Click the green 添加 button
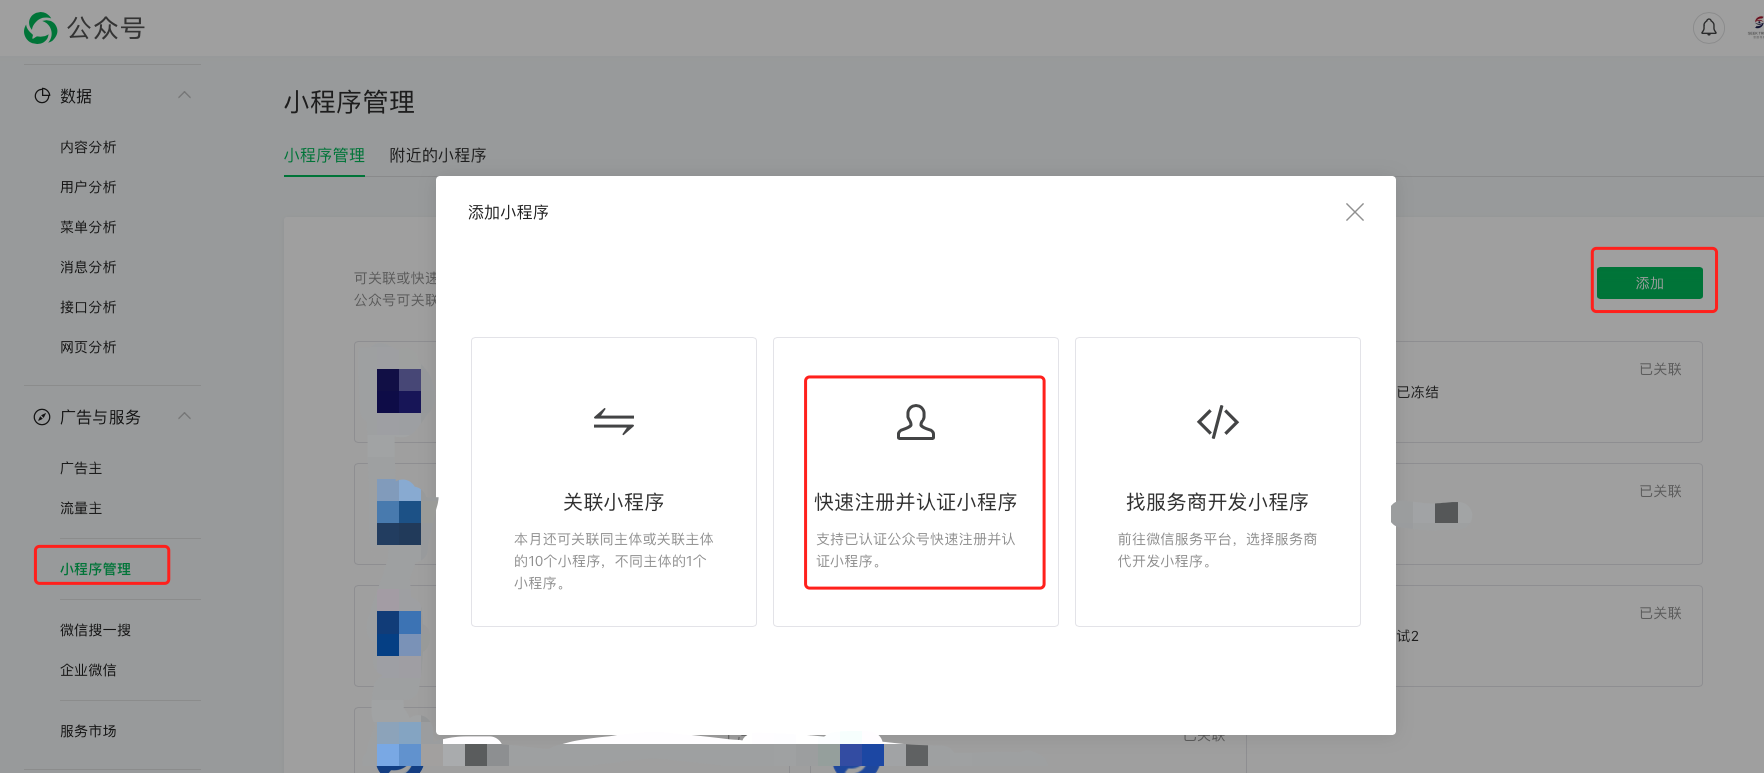Viewport: 1764px width, 773px height. 1650,283
